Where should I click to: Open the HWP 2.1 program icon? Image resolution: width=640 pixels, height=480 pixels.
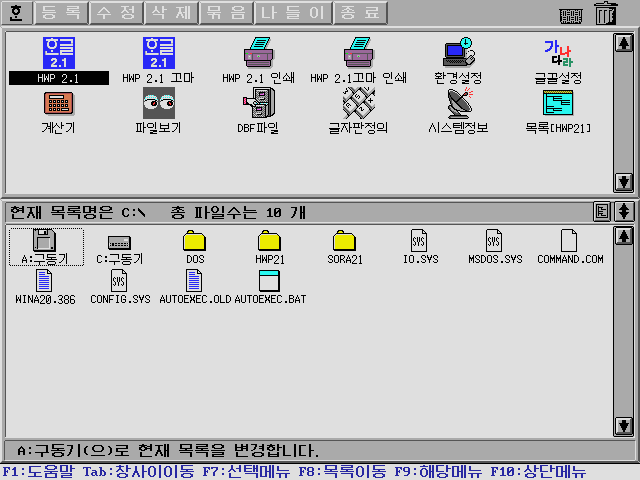[x=59, y=53]
